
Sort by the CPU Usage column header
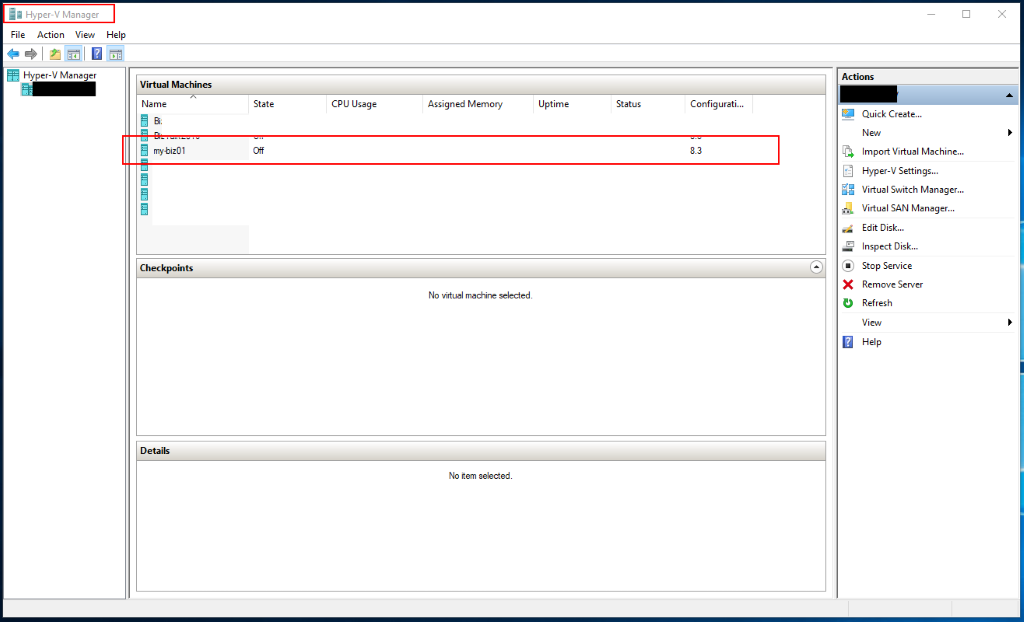coord(375,104)
